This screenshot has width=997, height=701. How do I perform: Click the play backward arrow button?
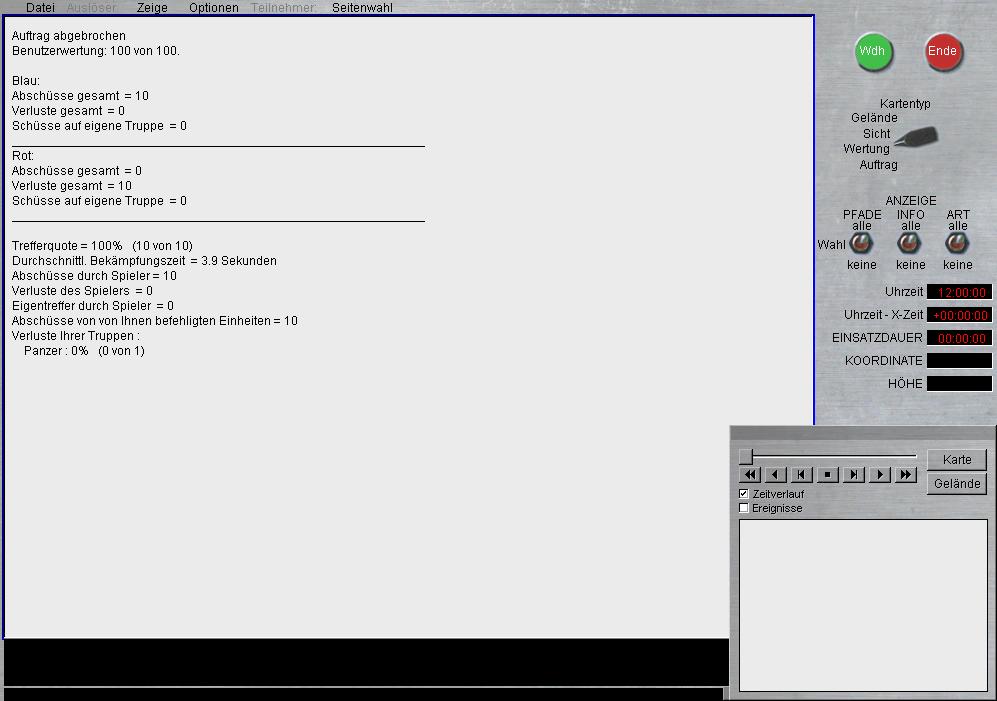pos(776,475)
